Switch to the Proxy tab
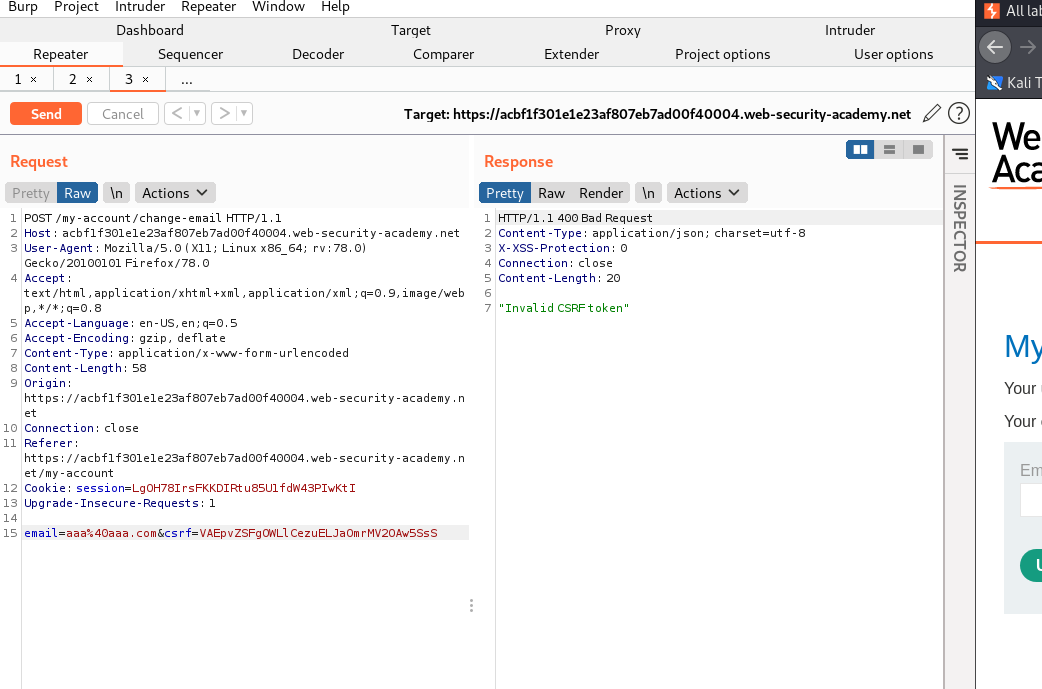This screenshot has width=1042, height=689. pyautogui.click(x=623, y=30)
